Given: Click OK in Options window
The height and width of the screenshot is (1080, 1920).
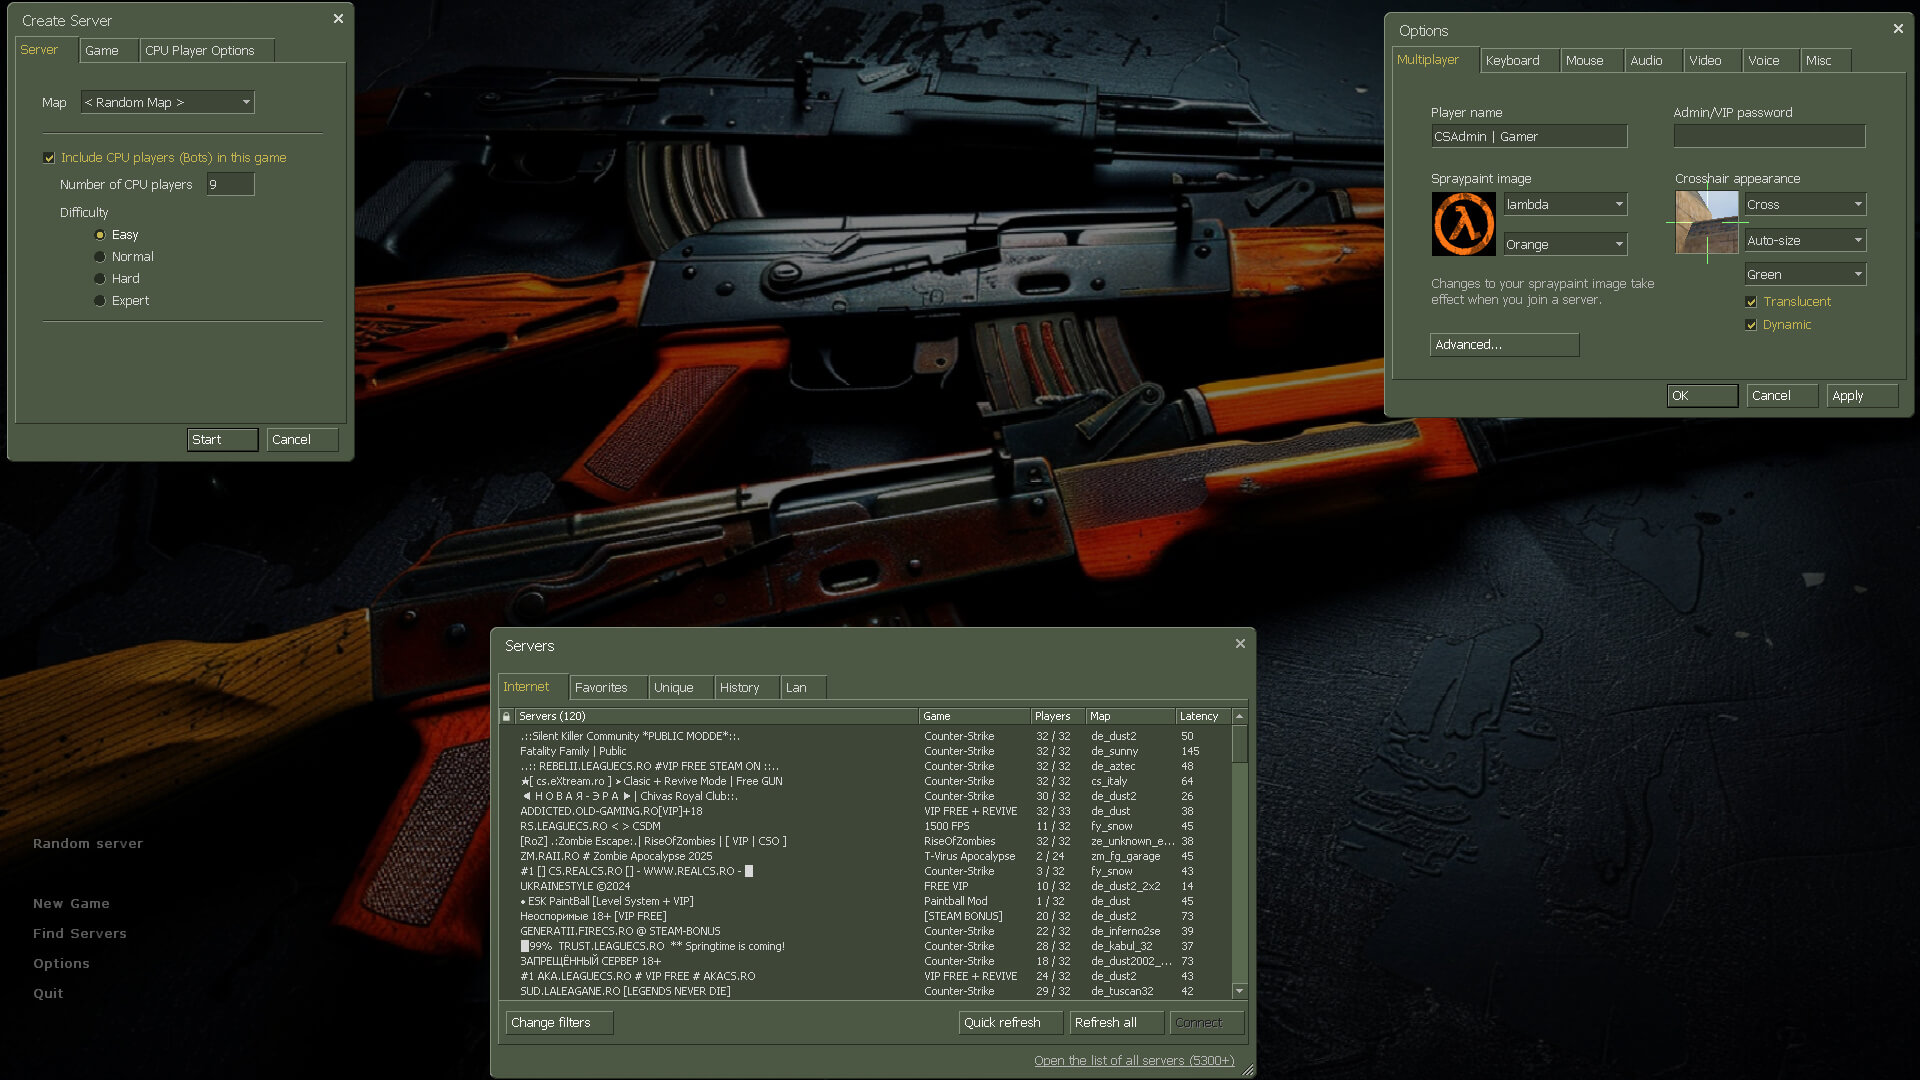Looking at the screenshot, I should pos(1703,395).
